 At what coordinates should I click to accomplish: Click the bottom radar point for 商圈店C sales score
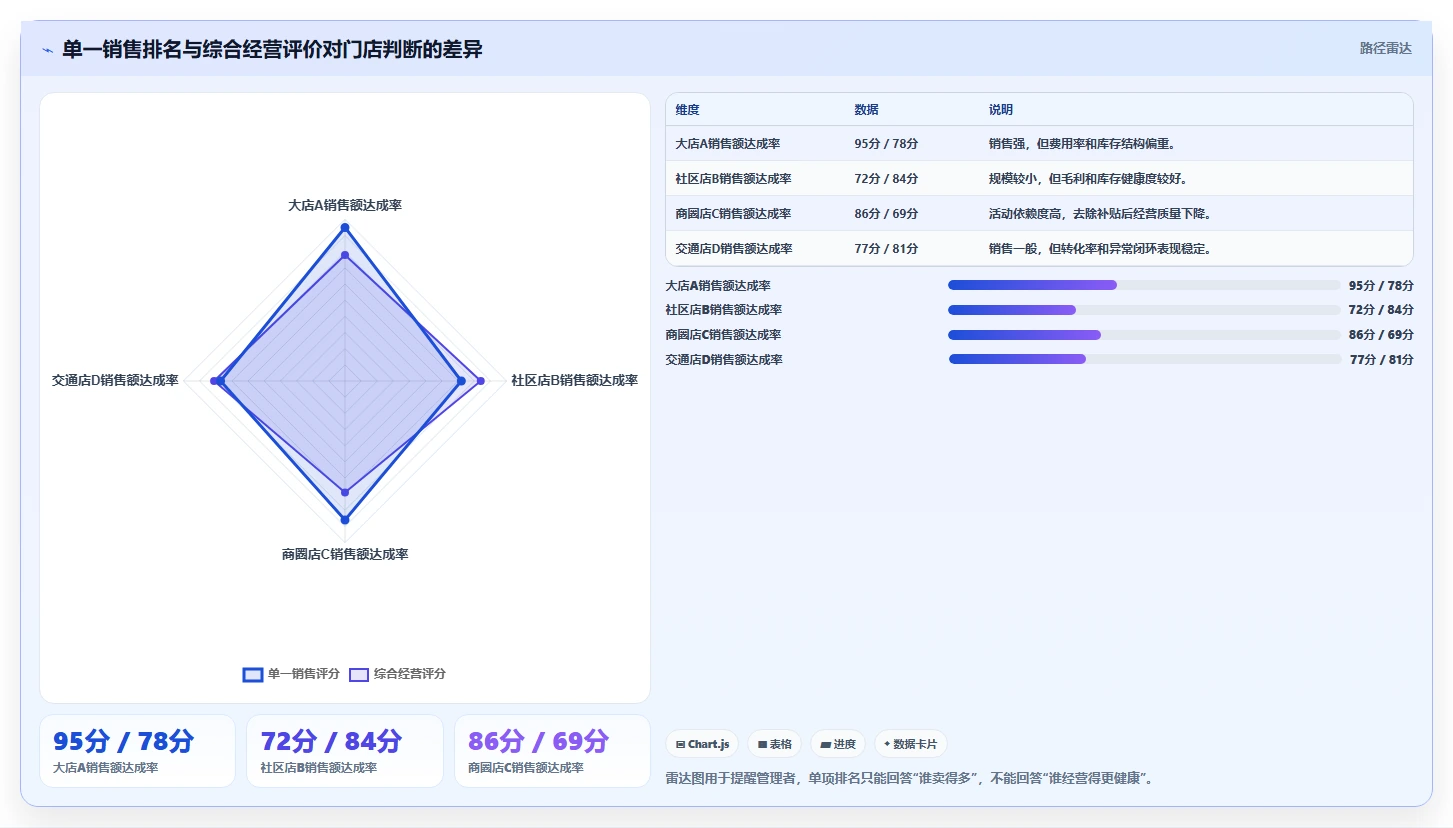(345, 520)
